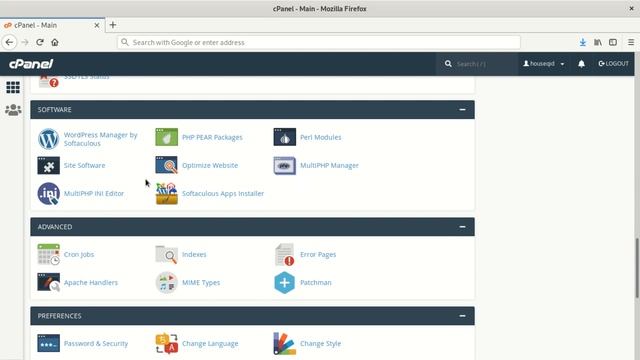Screen dimensions: 640x360
Task: Open the Cron Jobs link
Action: click(x=79, y=254)
